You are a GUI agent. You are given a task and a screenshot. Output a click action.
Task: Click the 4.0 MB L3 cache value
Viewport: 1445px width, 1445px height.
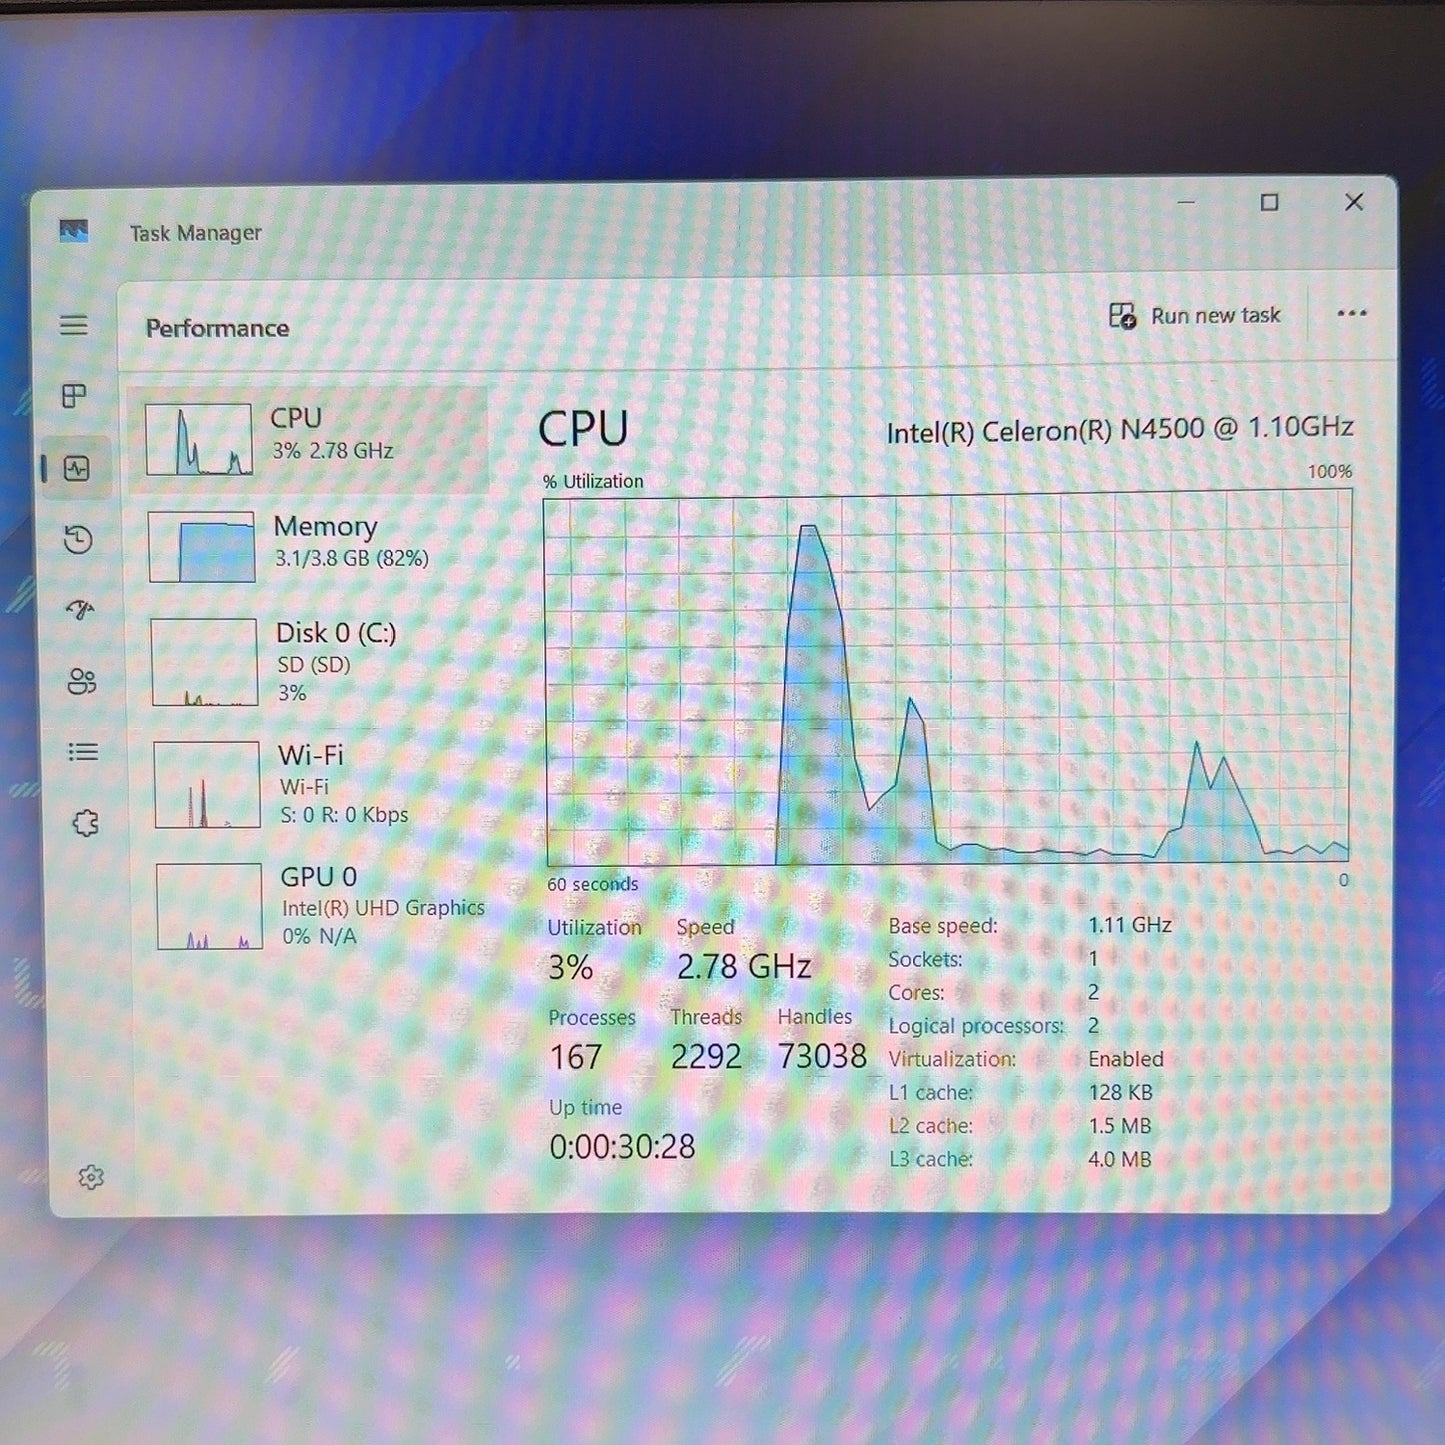tap(1120, 1159)
